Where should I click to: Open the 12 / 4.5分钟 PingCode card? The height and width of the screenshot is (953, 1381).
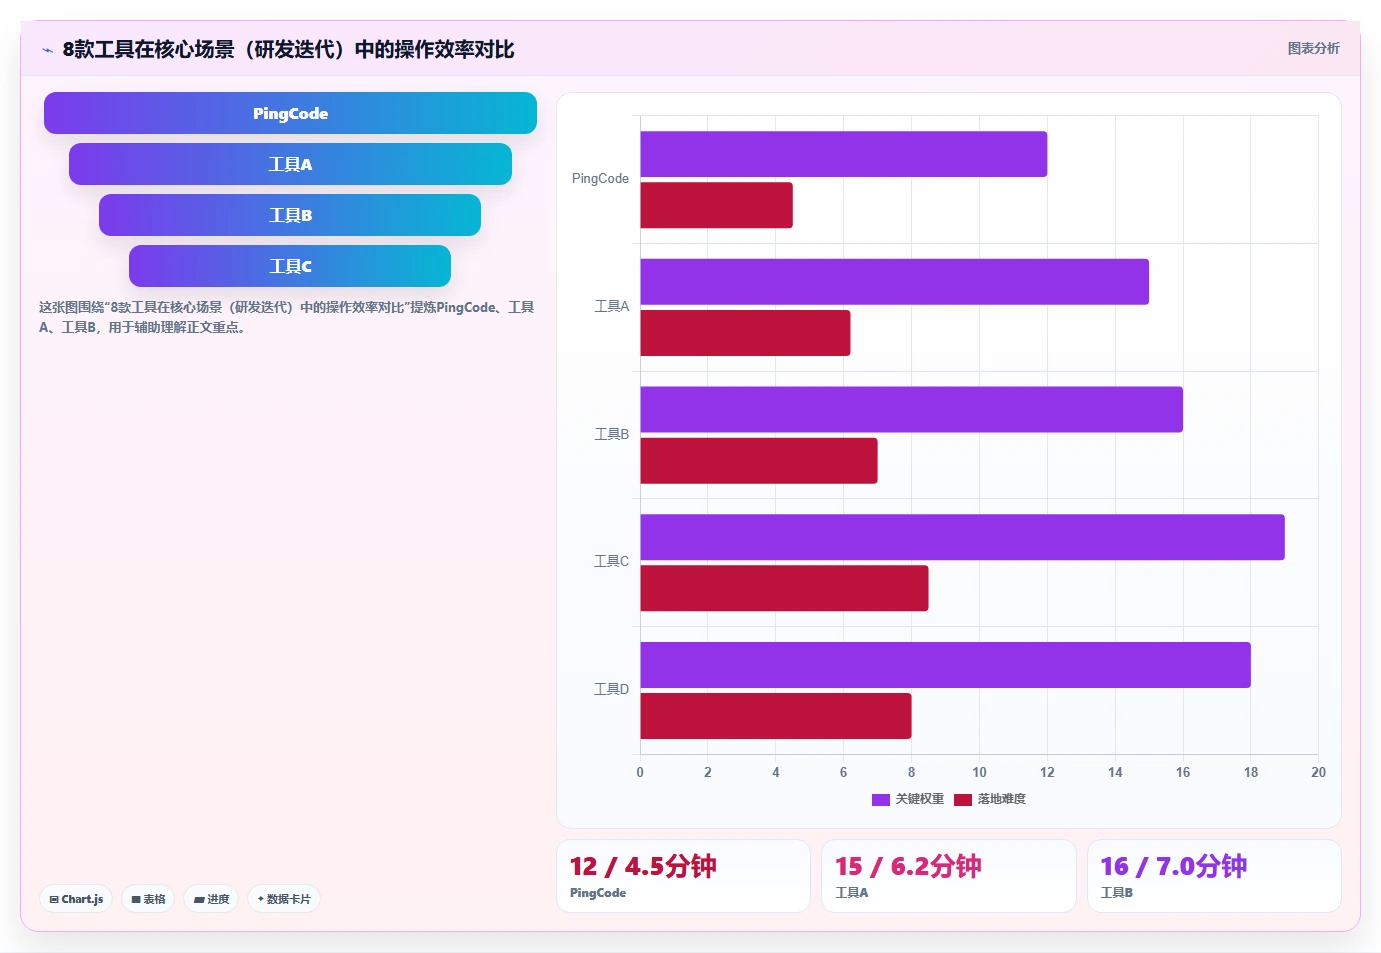[683, 876]
